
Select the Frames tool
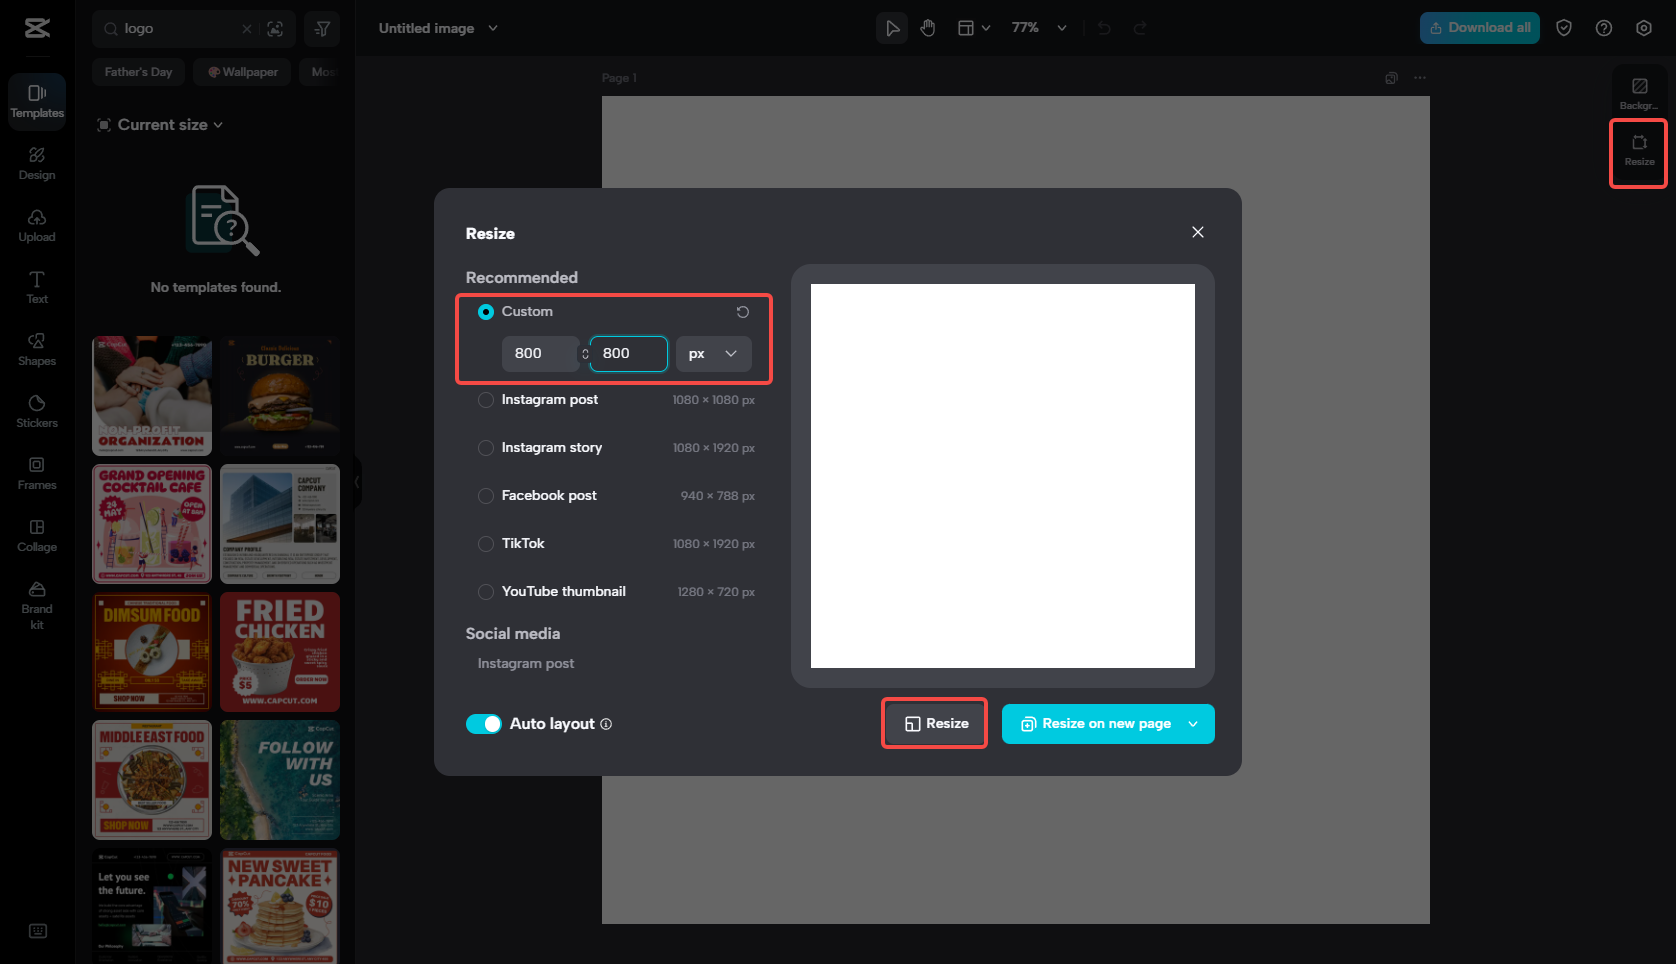pos(36,473)
